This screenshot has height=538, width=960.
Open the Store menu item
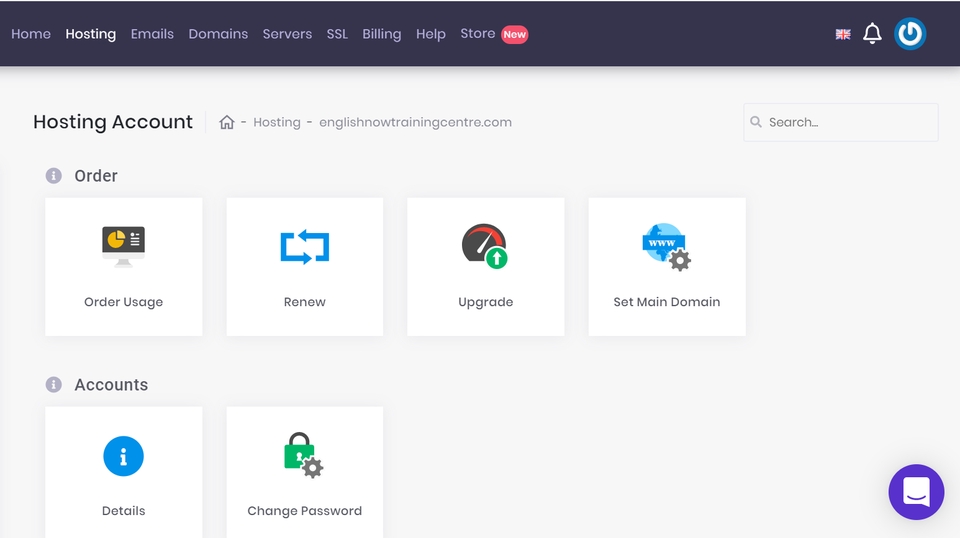coord(478,34)
